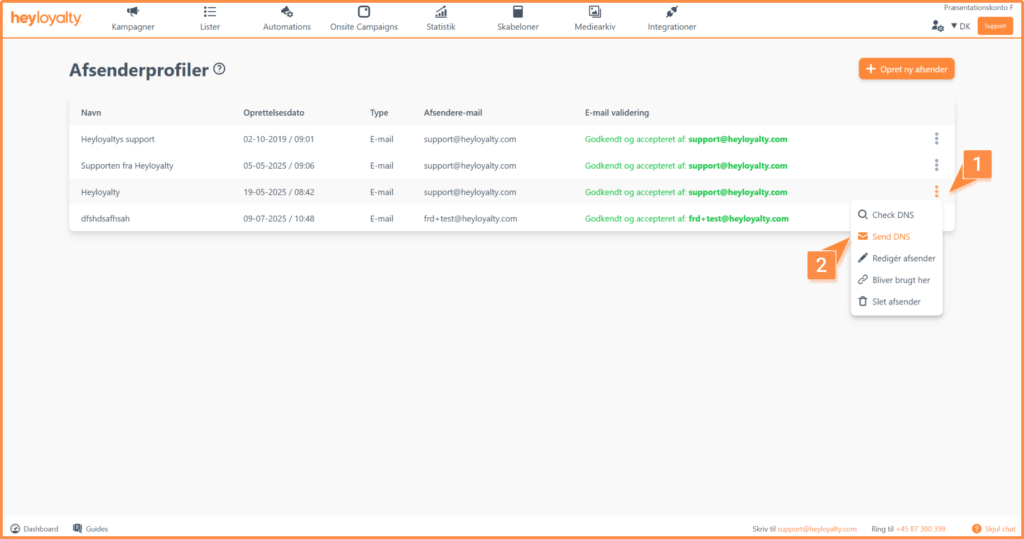This screenshot has height=539, width=1024.
Task: Open three-dot menu for Supporten fra Heyloyalty
Action: tap(936, 165)
